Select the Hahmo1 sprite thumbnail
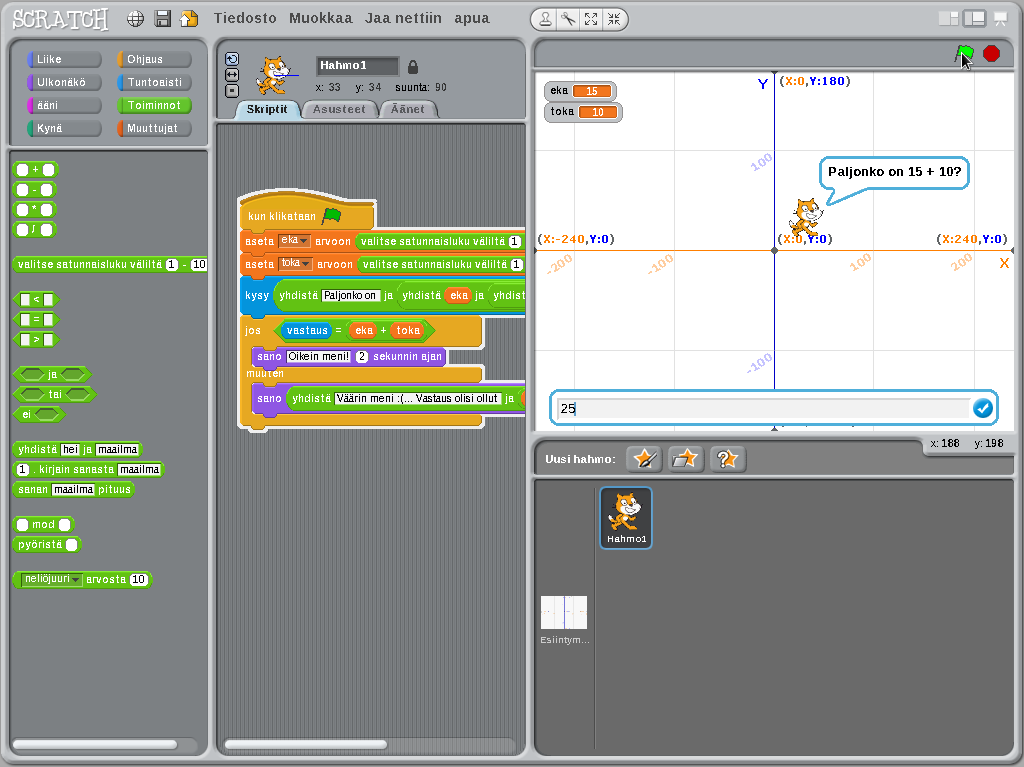 coord(626,517)
